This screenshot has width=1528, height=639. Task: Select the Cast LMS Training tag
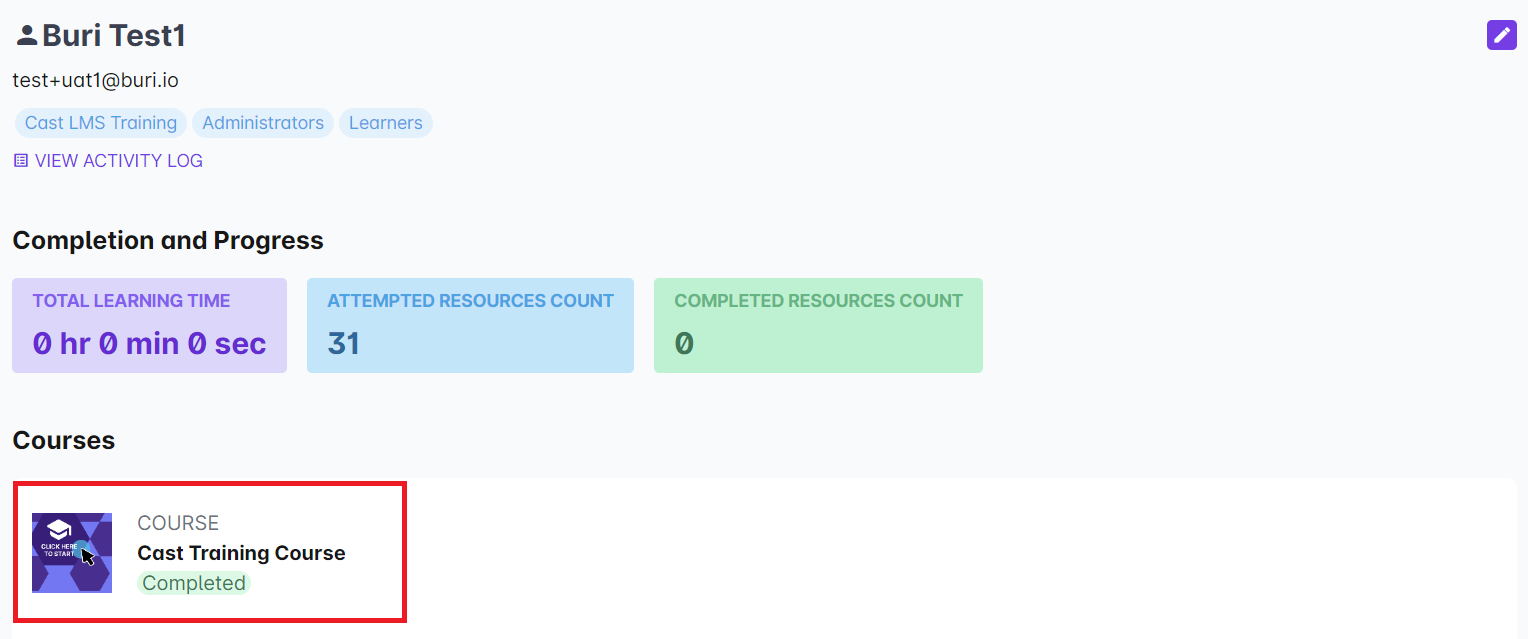[100, 123]
